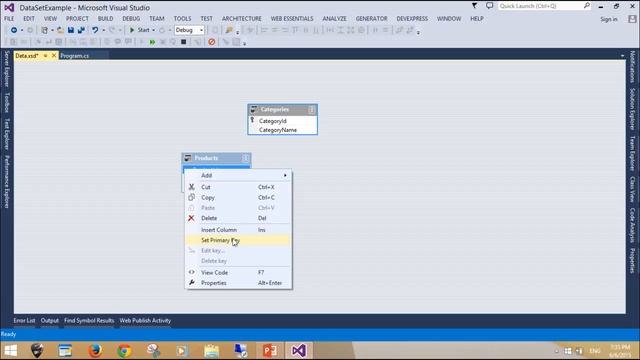Choose Copy from the context menu
Image resolution: width=640 pixels, height=360 pixels.
click(238, 198)
